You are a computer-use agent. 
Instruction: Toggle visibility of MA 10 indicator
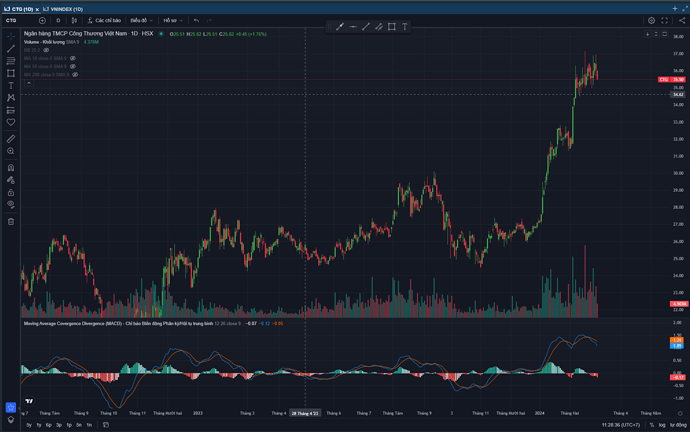[x=73, y=58]
